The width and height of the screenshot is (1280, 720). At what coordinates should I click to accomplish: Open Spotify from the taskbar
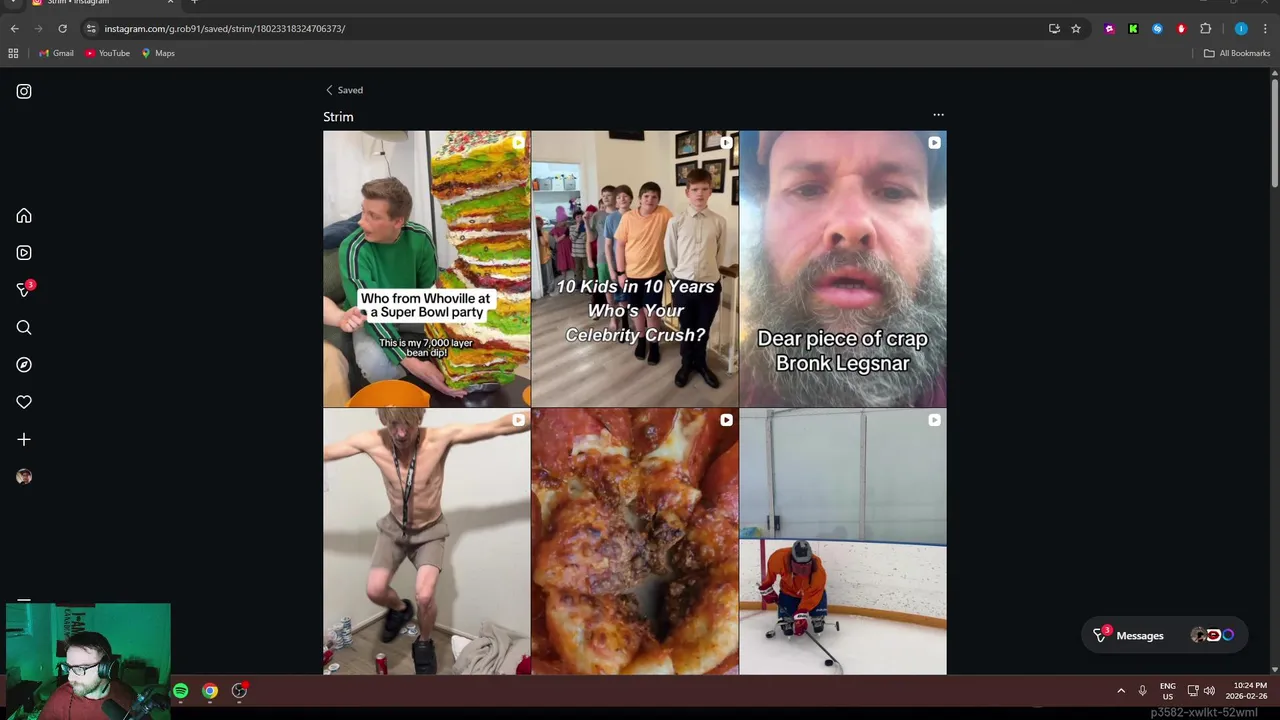pos(181,691)
